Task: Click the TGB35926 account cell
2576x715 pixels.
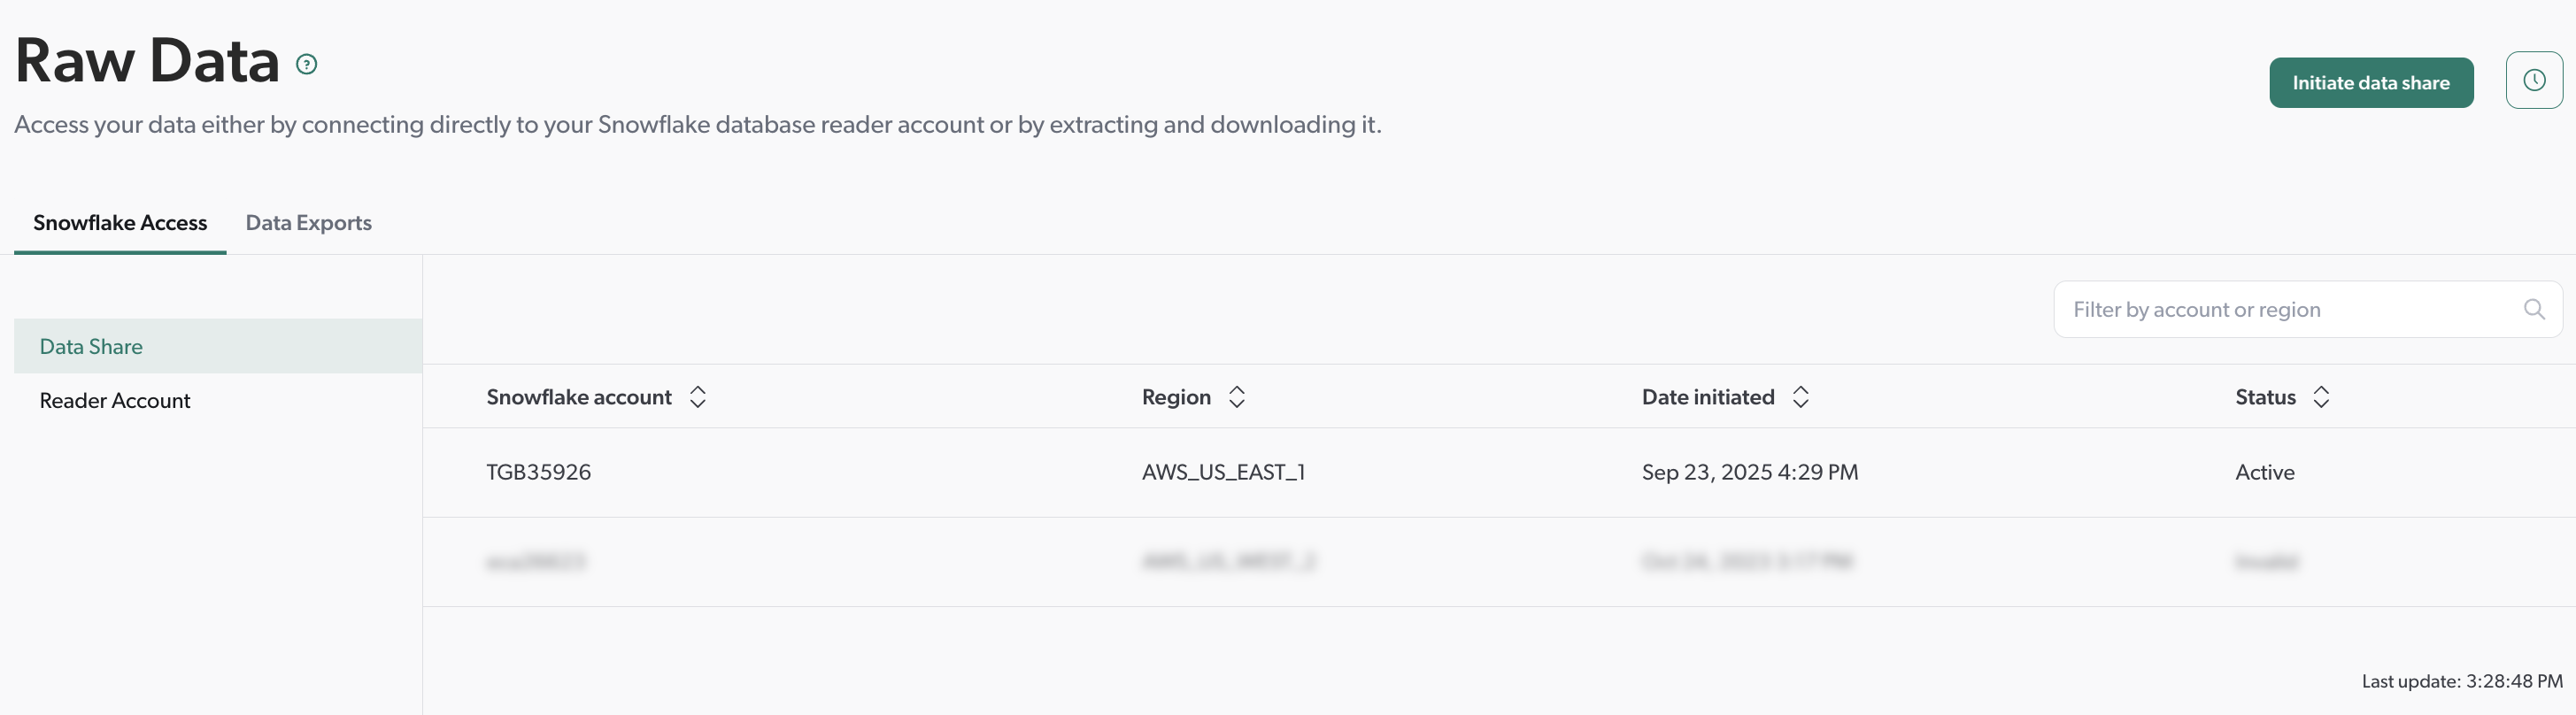Action: tap(538, 473)
